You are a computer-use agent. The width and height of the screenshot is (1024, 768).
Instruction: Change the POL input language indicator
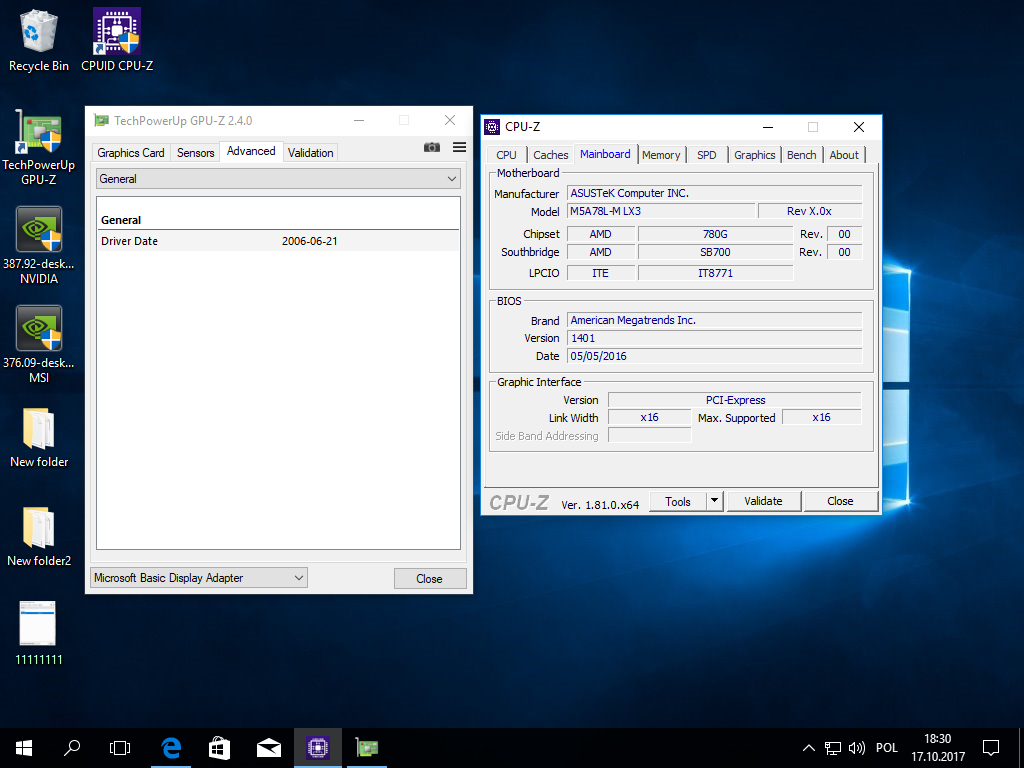[x=887, y=748]
